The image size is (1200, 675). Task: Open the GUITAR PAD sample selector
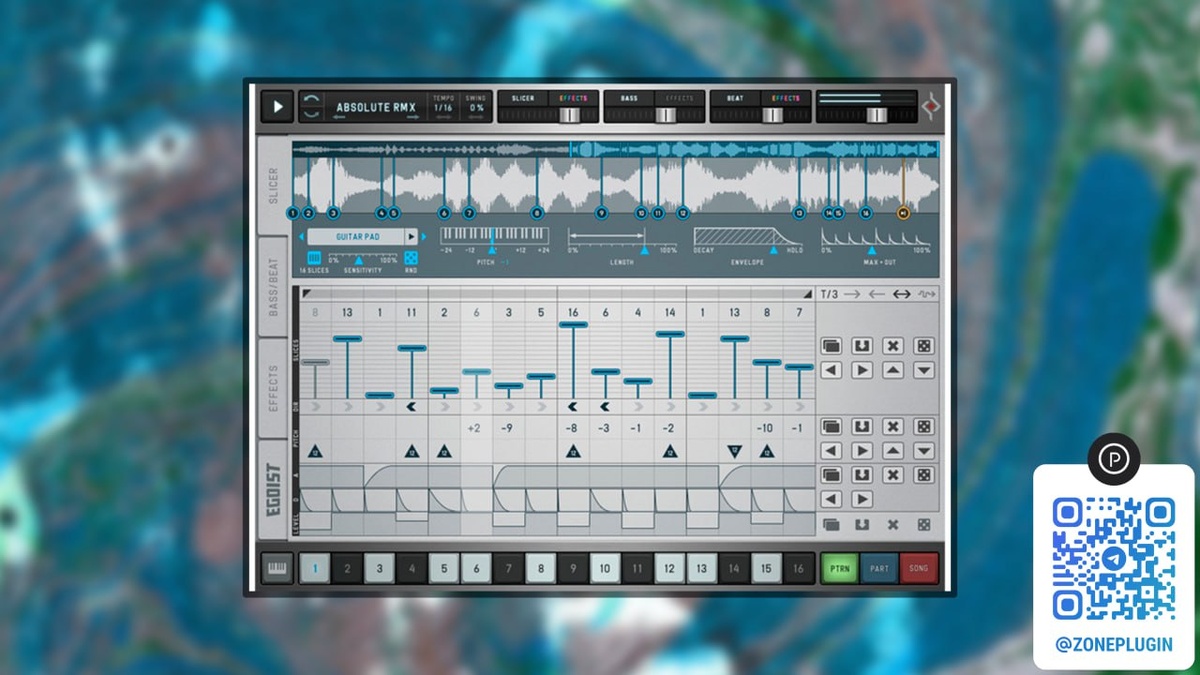click(x=355, y=237)
